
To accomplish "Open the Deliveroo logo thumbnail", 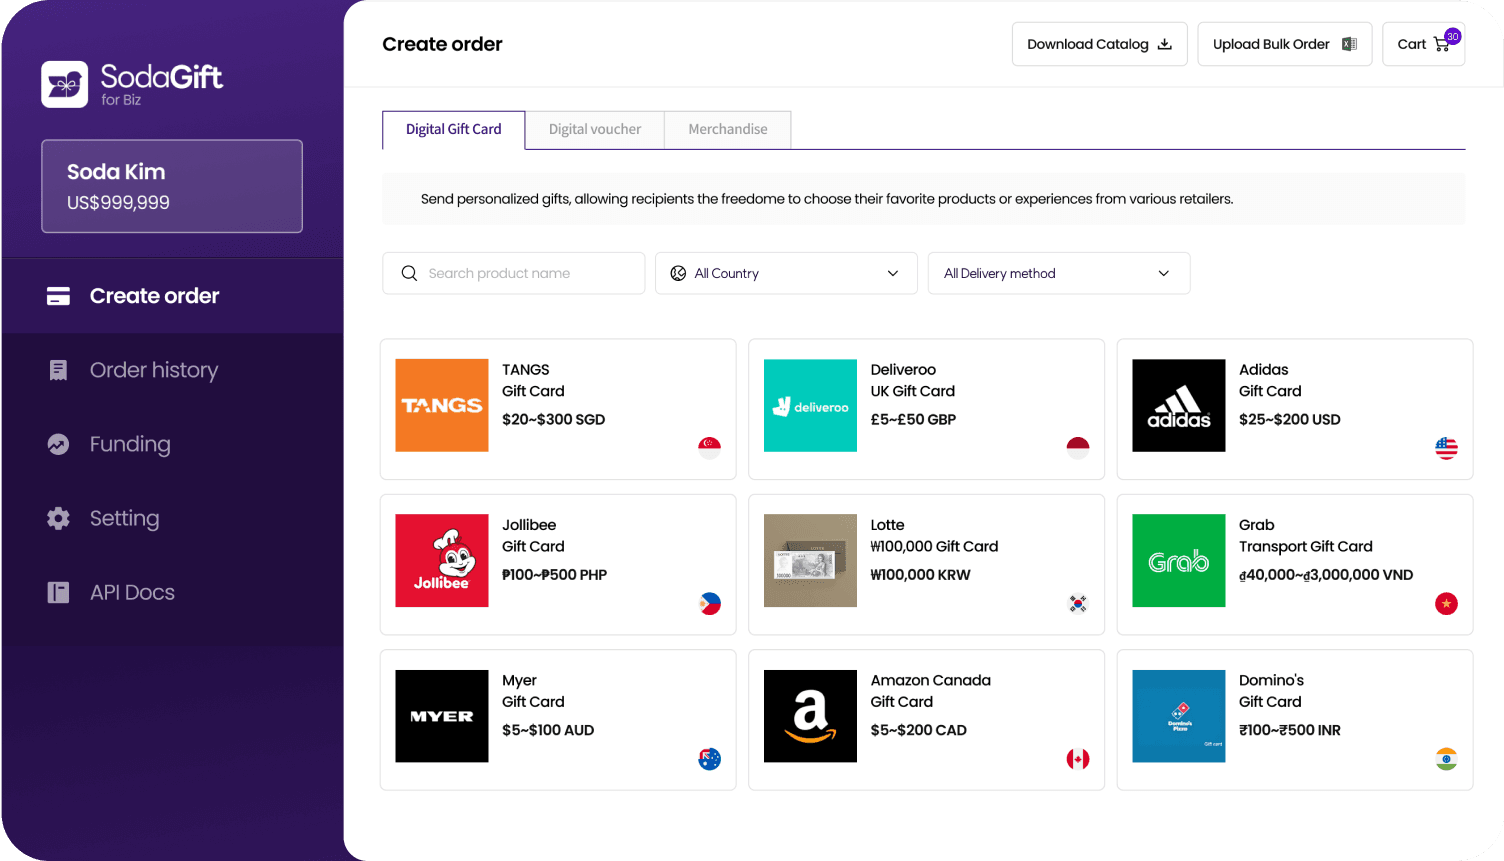I will click(810, 405).
